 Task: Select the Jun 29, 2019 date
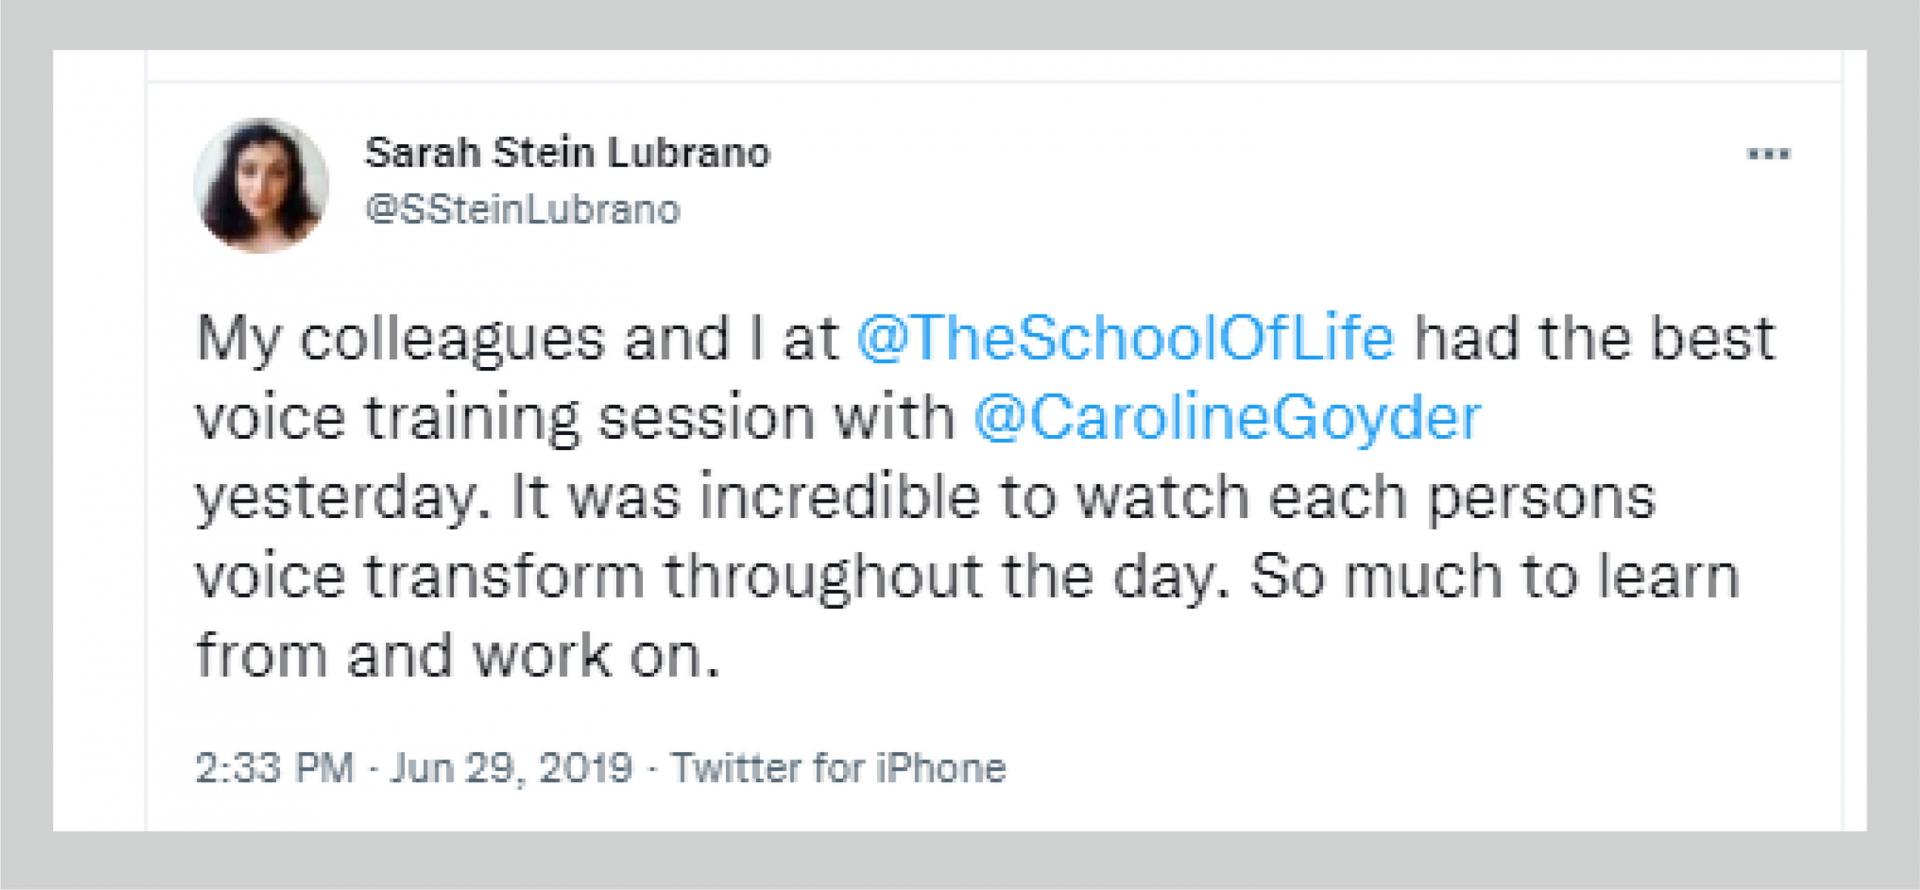pyautogui.click(x=511, y=768)
